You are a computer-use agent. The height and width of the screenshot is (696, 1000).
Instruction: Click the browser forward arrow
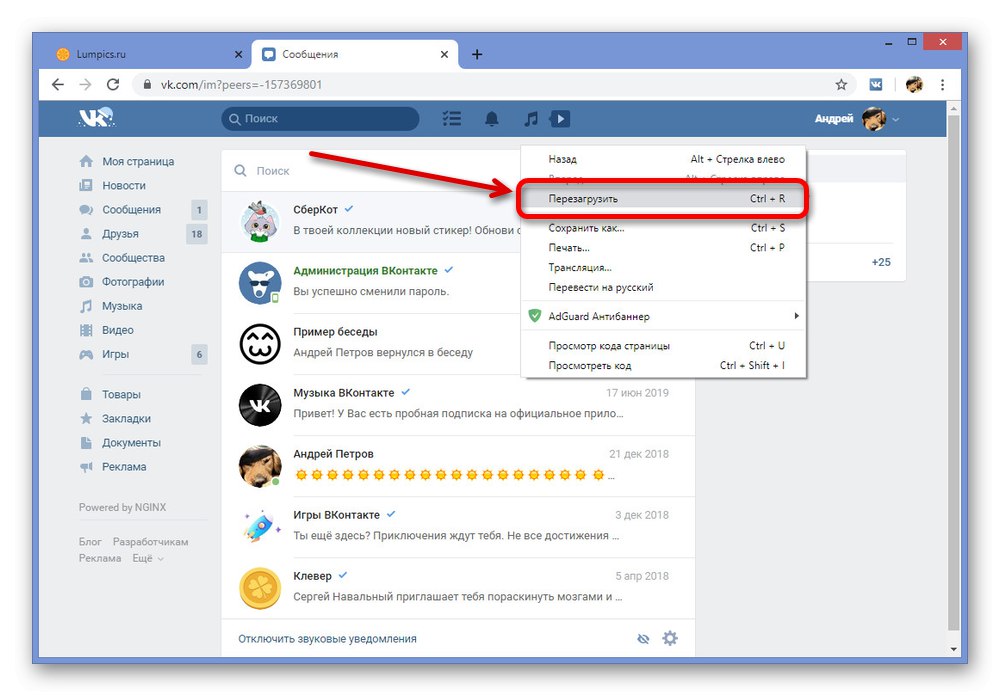click(85, 84)
